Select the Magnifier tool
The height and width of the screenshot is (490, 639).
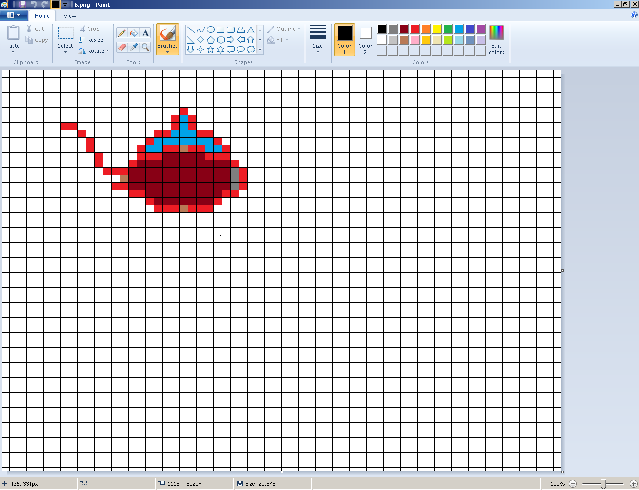click(x=145, y=47)
